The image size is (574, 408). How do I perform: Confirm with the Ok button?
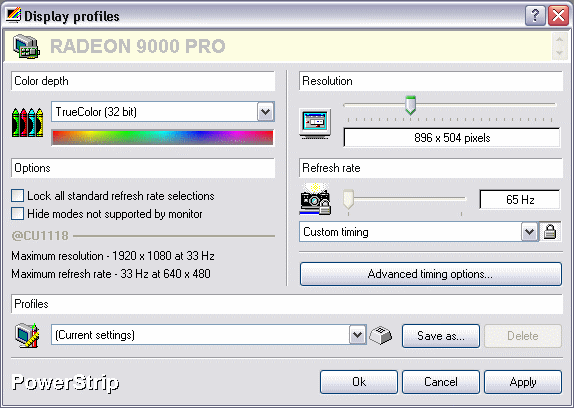[359, 382]
